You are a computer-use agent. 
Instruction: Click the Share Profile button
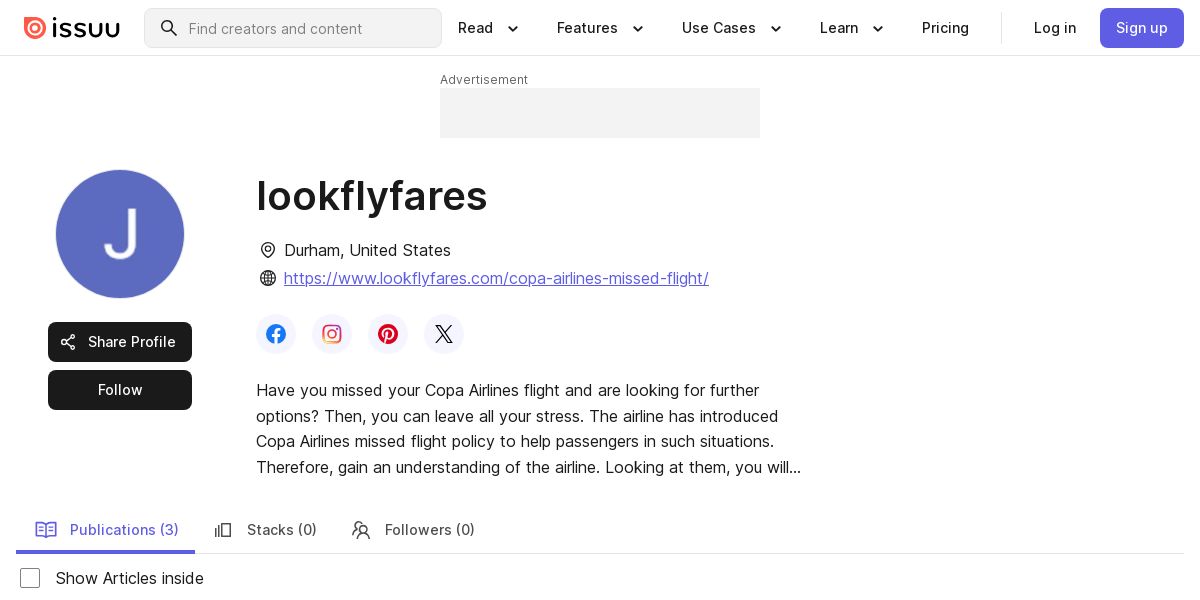click(120, 342)
